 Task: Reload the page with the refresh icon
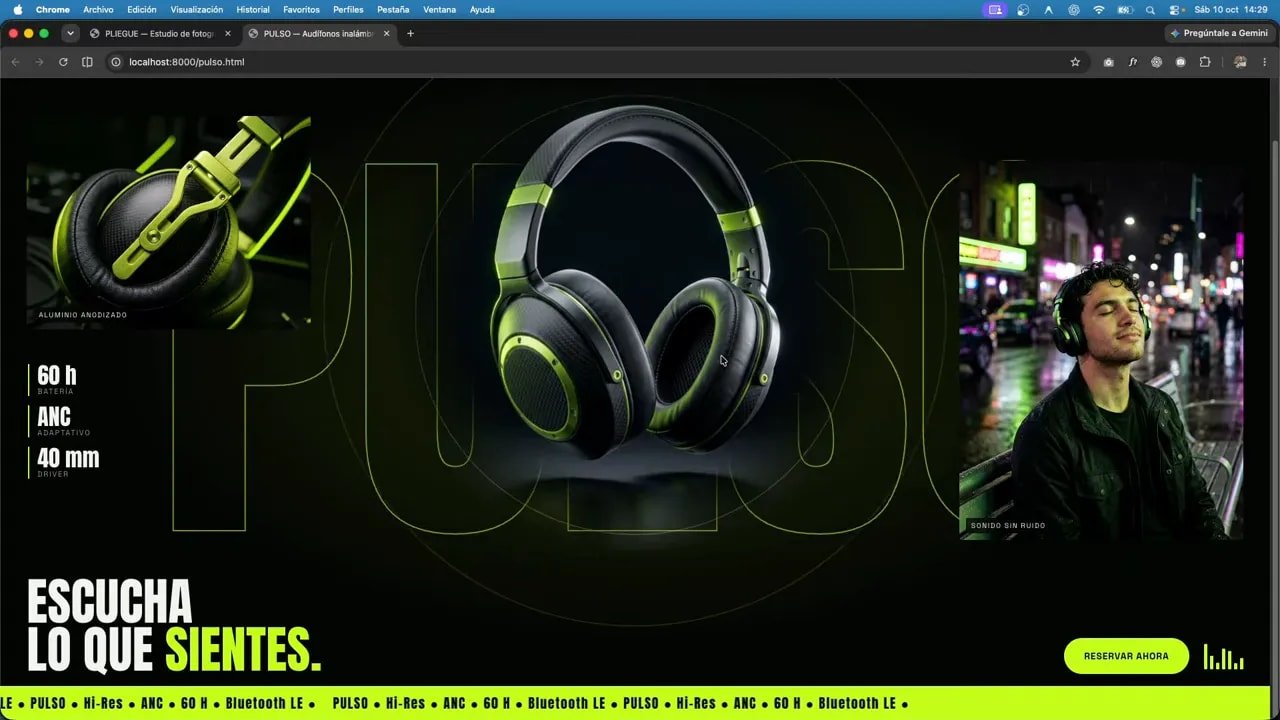click(x=63, y=62)
